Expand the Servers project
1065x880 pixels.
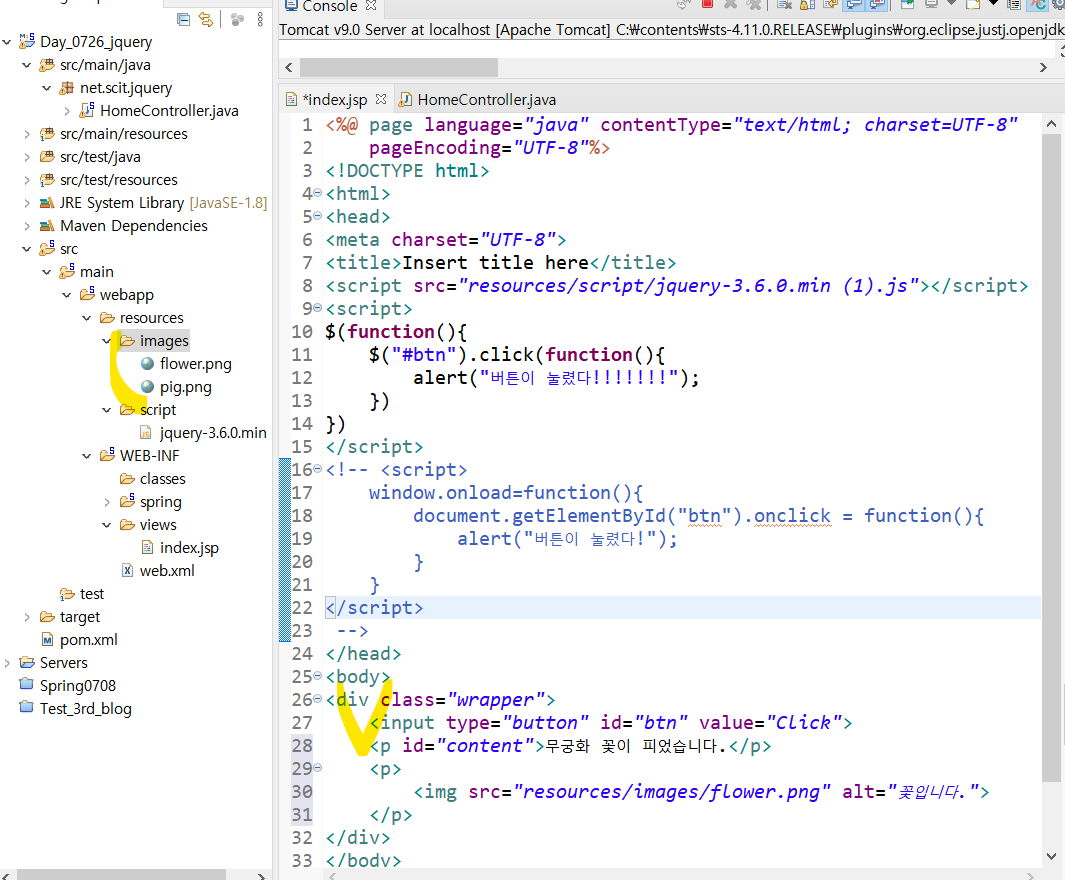coord(7,663)
